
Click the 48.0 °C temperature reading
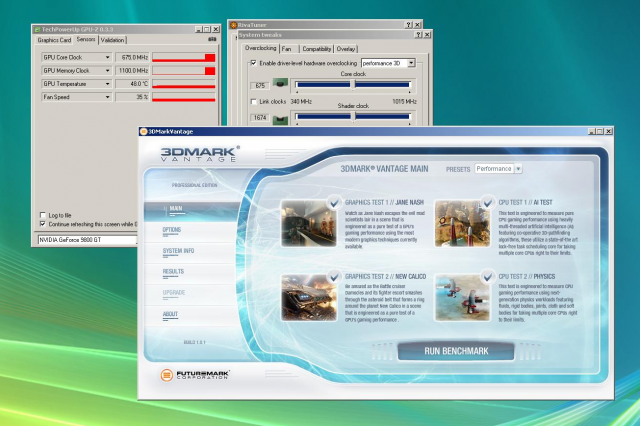pos(132,84)
